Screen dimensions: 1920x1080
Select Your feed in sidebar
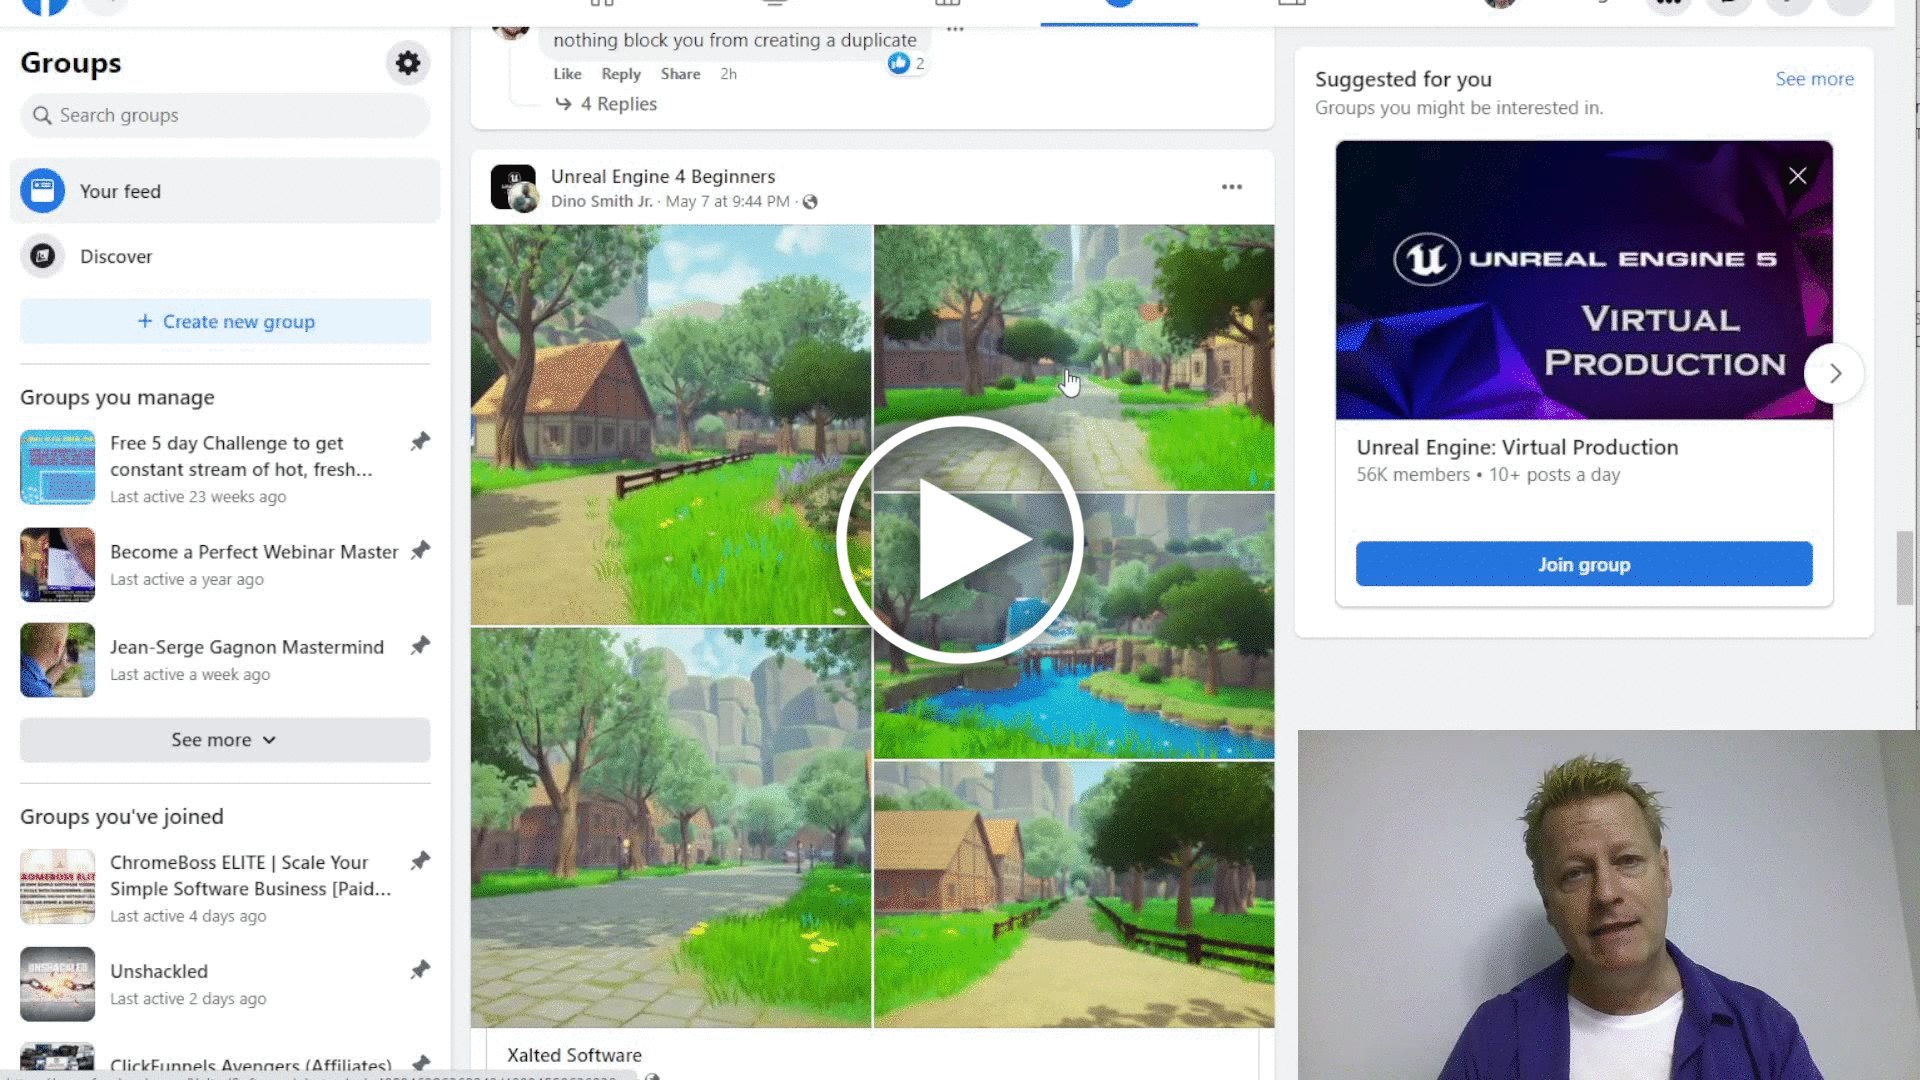(x=225, y=191)
